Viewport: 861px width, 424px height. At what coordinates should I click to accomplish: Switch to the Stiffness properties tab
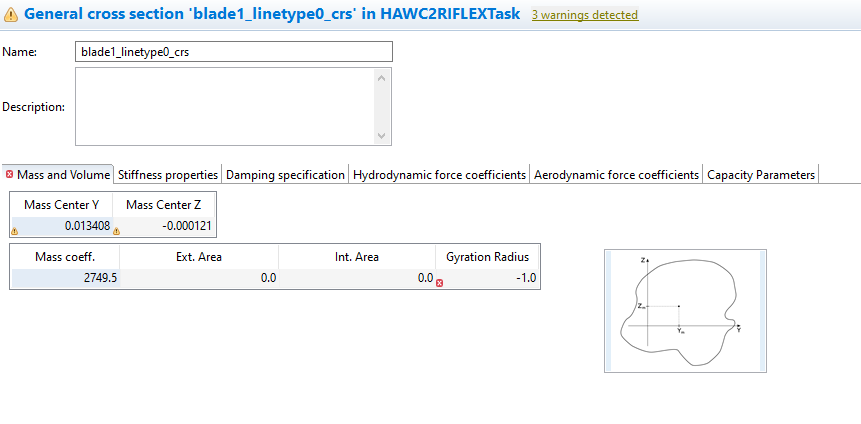pos(167,174)
